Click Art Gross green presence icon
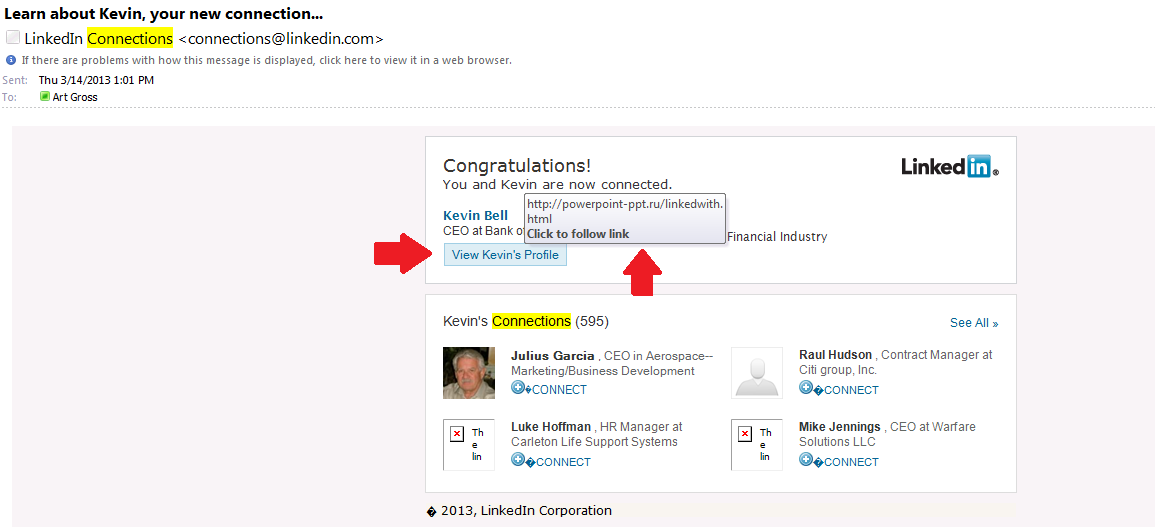This screenshot has width=1155, height=528. [44, 97]
